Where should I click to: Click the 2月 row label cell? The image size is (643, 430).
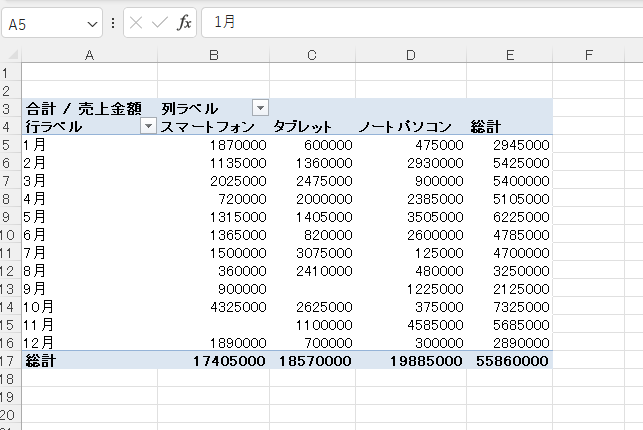click(90, 163)
